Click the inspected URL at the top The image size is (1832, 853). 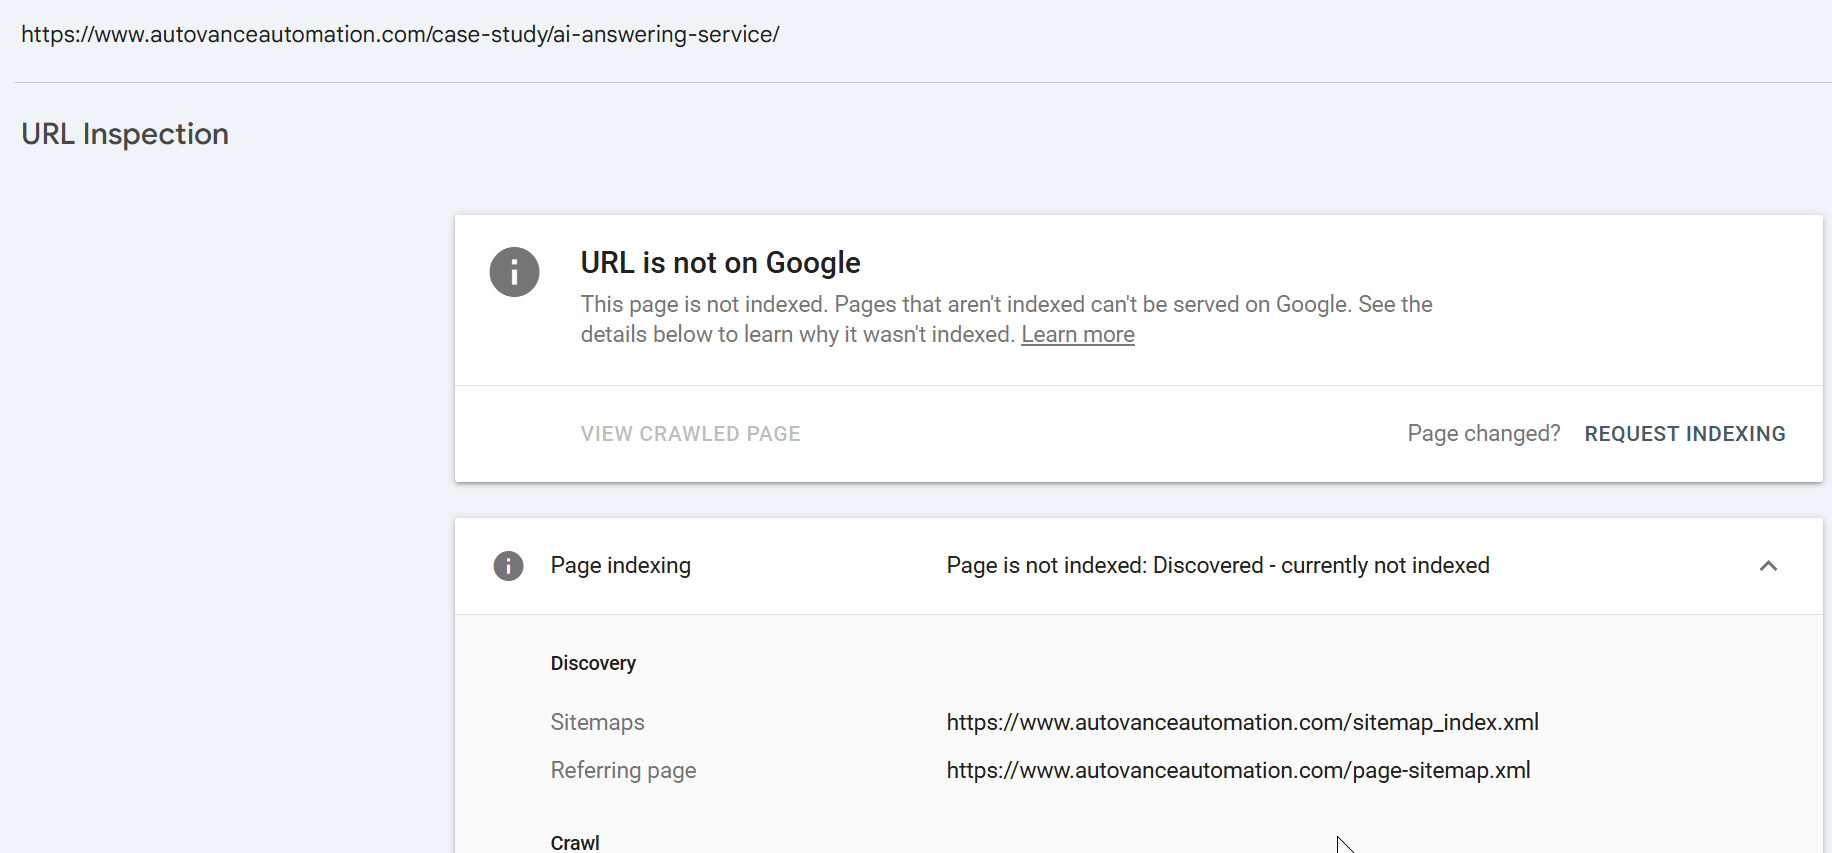[400, 34]
